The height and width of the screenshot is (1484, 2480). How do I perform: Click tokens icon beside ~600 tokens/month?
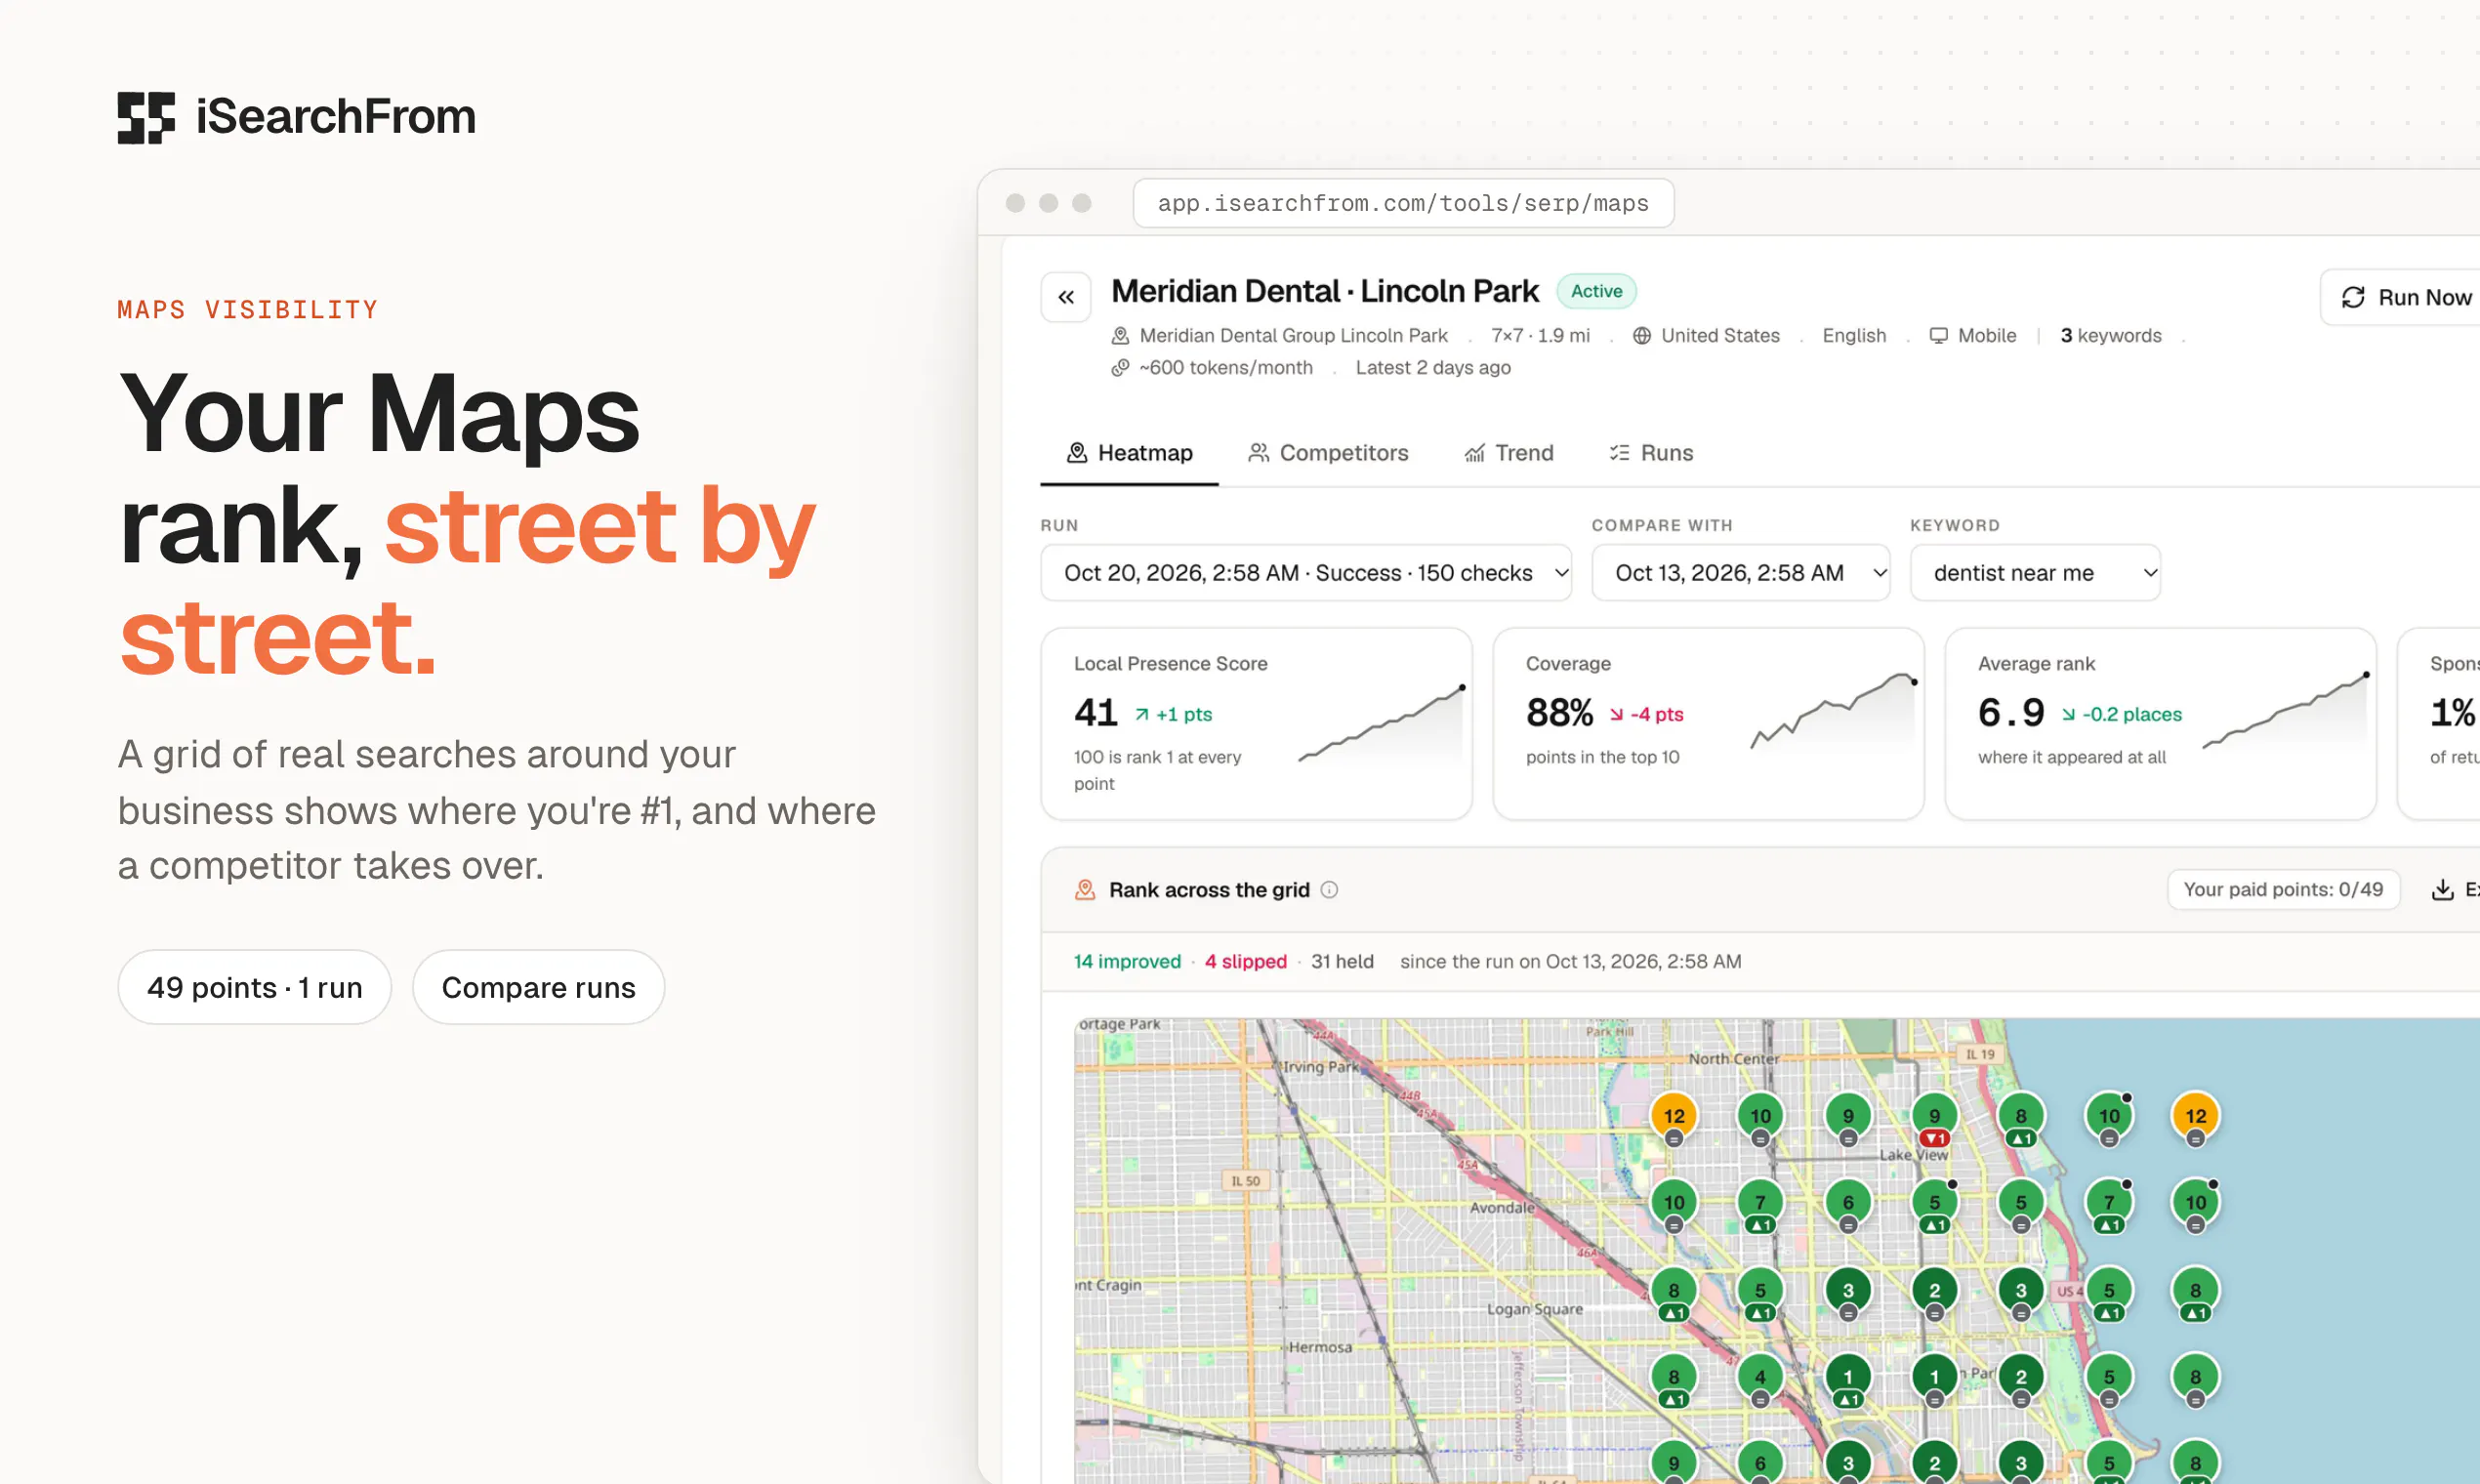click(x=1120, y=368)
